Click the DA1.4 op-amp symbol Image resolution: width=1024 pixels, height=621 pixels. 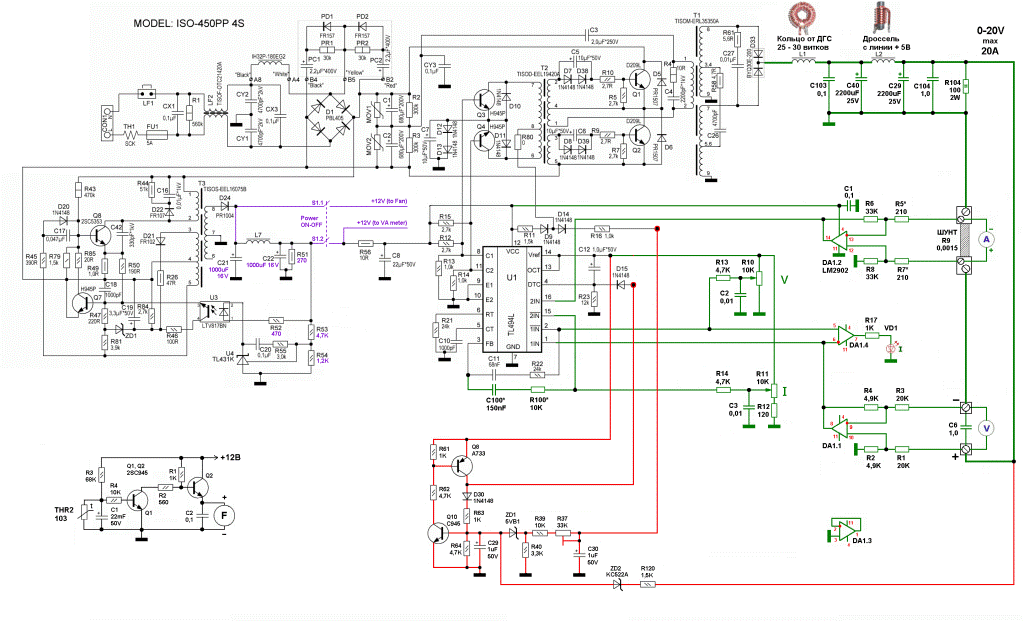(847, 334)
